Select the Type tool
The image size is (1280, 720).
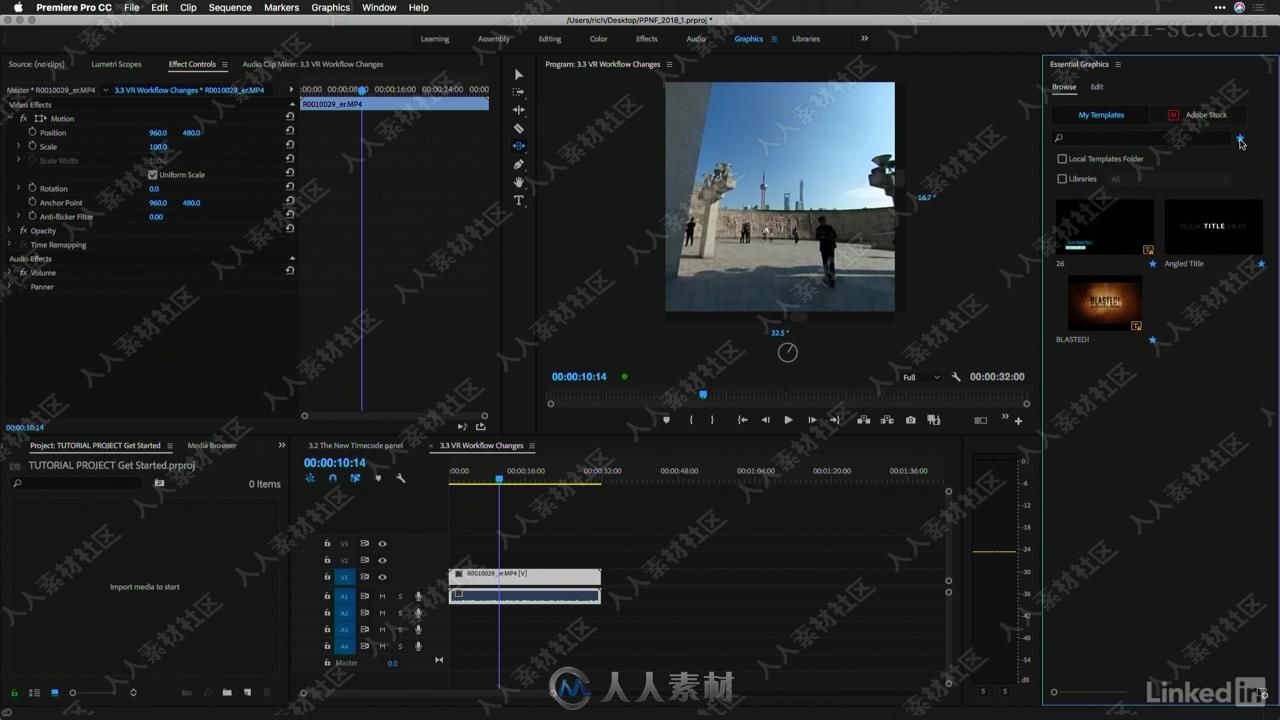(x=518, y=200)
